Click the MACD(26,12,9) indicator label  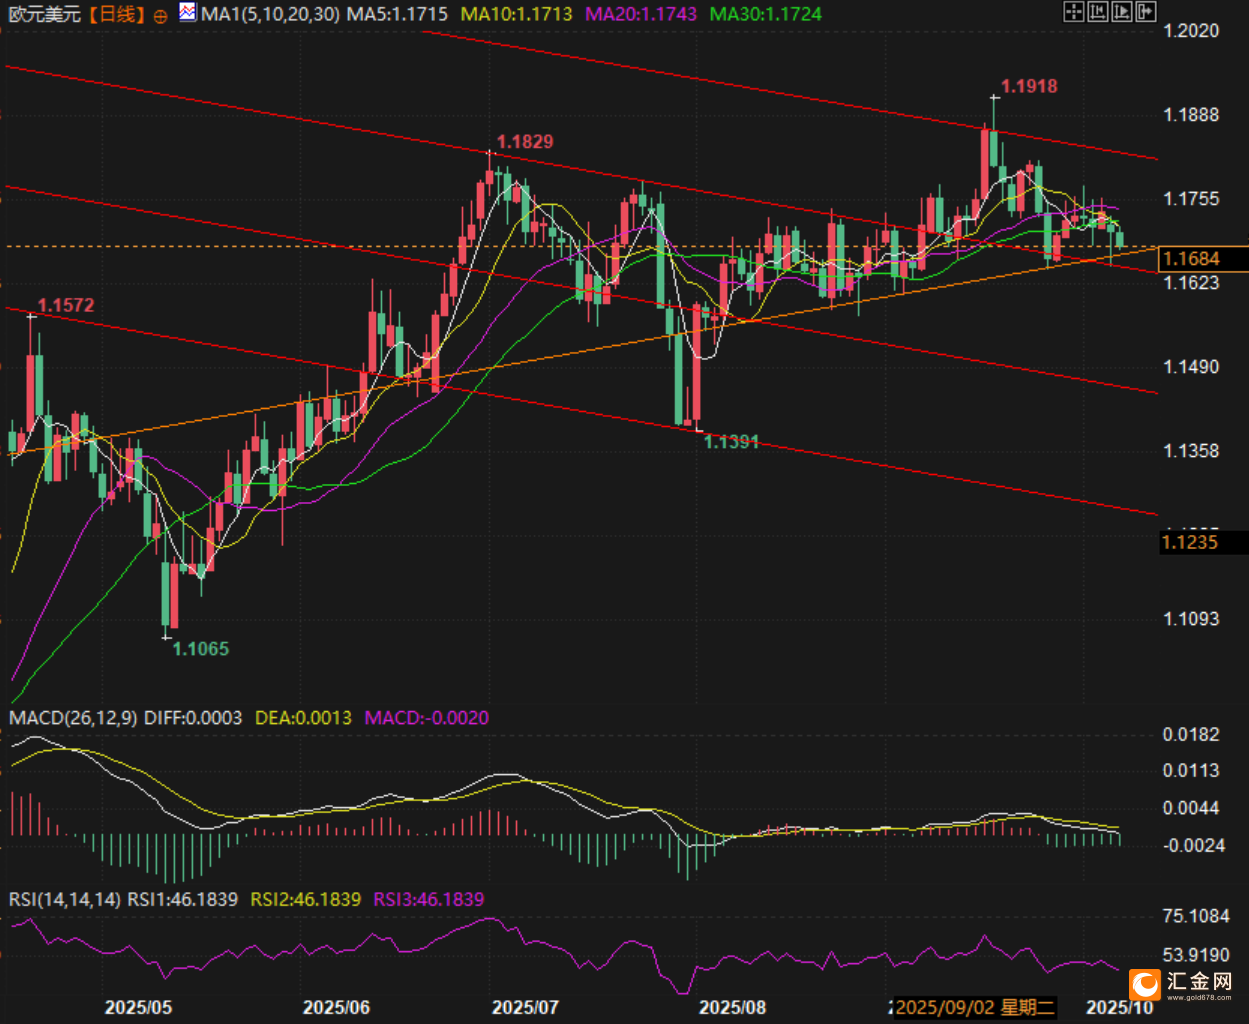click(x=74, y=718)
